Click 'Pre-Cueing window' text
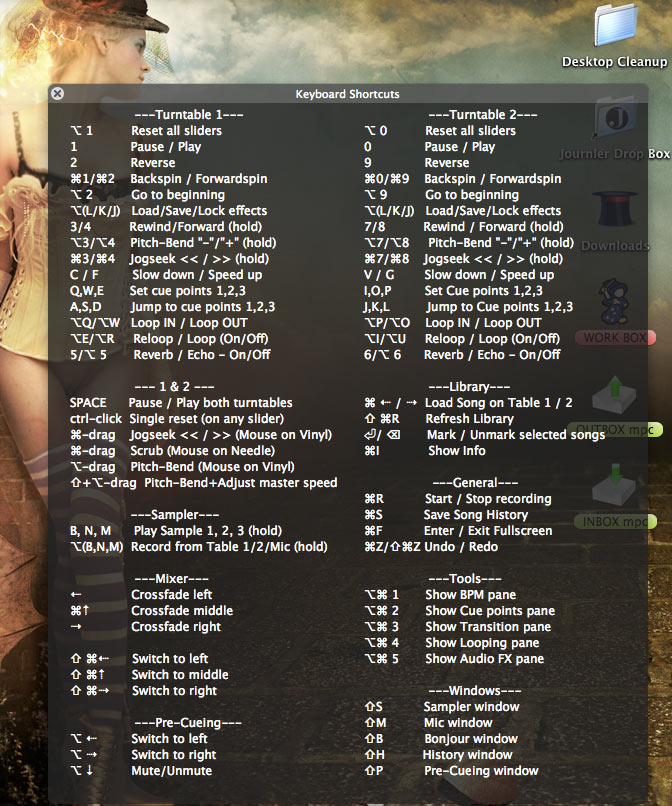Image resolution: width=672 pixels, height=806 pixels. click(481, 771)
